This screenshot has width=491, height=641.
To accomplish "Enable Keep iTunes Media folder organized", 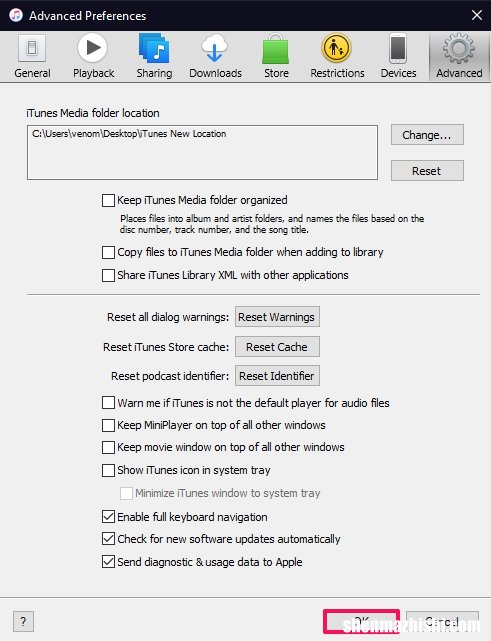I will tap(108, 200).
